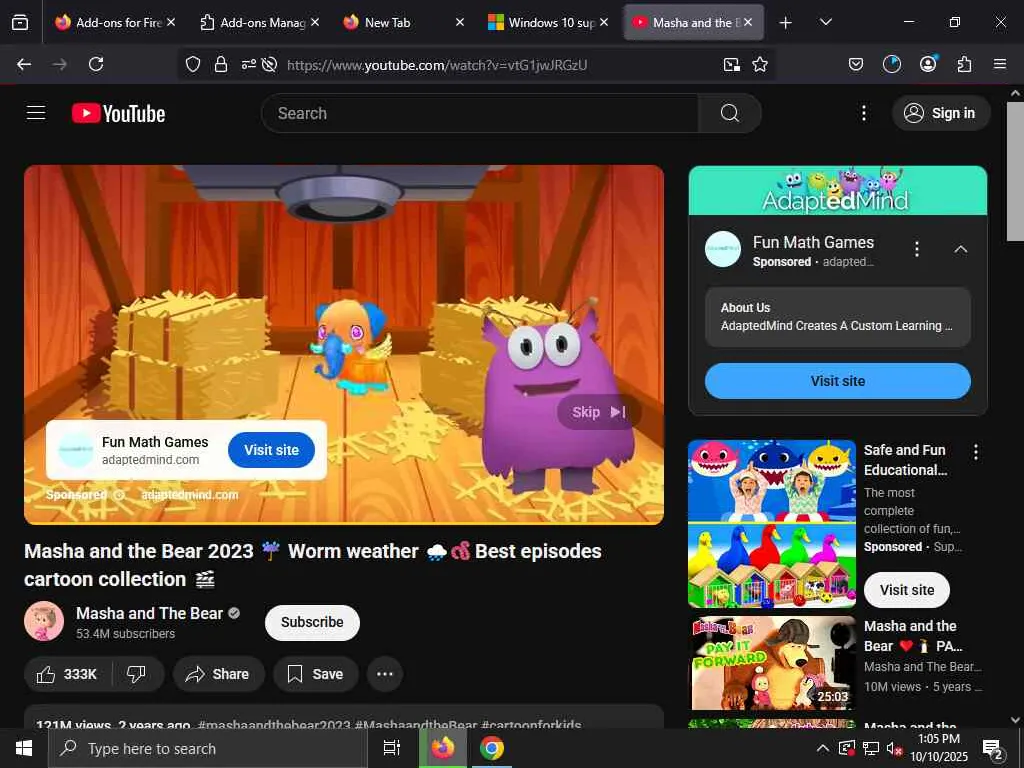Open a new tab with plus button

point(786,22)
